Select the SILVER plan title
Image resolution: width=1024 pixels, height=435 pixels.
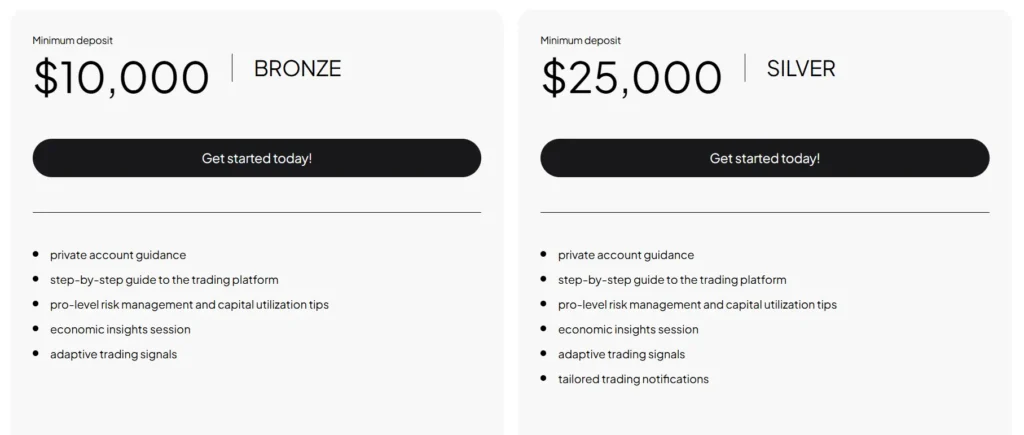click(800, 69)
